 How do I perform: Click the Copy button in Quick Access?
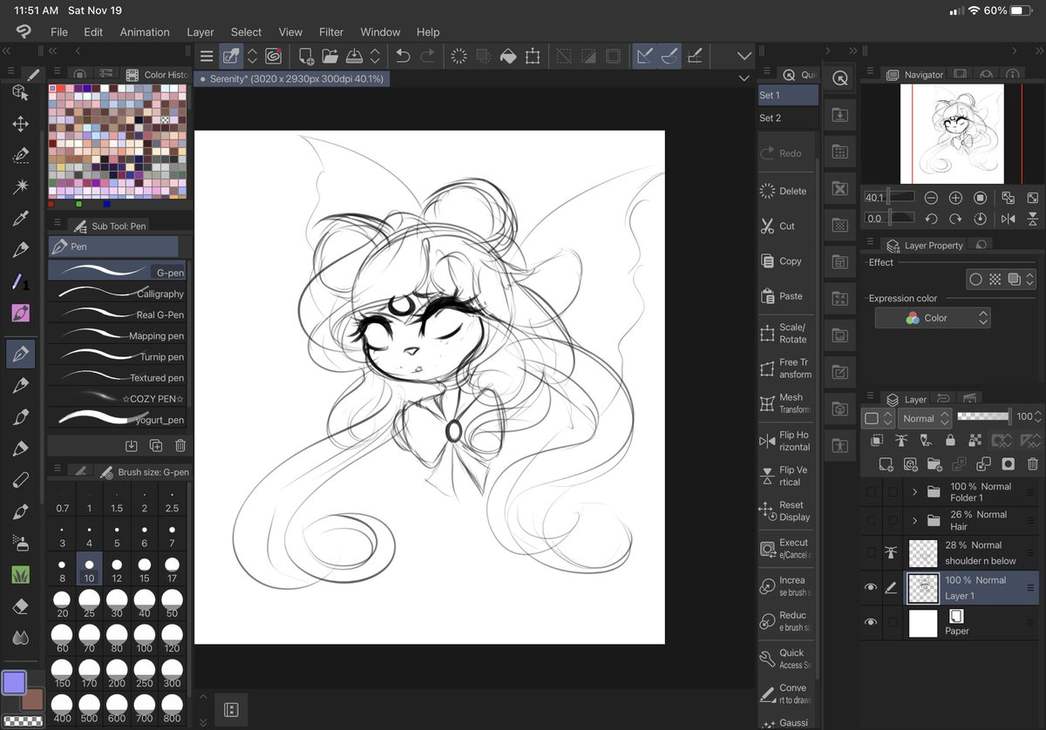click(786, 261)
